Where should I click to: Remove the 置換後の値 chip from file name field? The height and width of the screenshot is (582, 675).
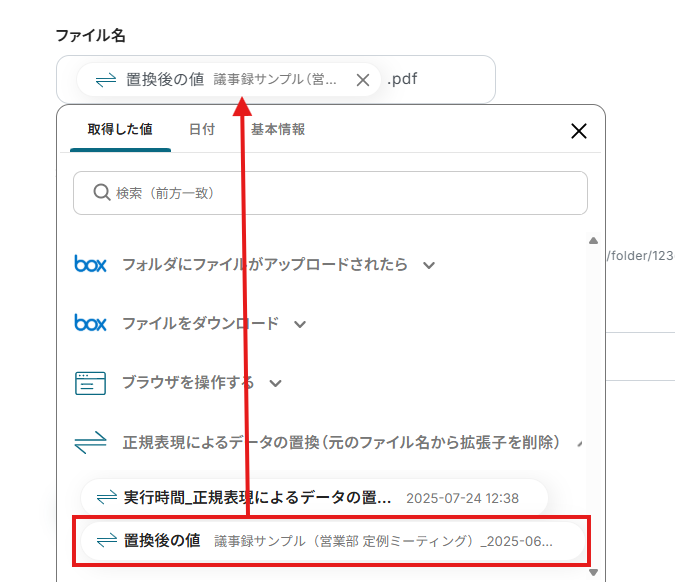point(363,80)
